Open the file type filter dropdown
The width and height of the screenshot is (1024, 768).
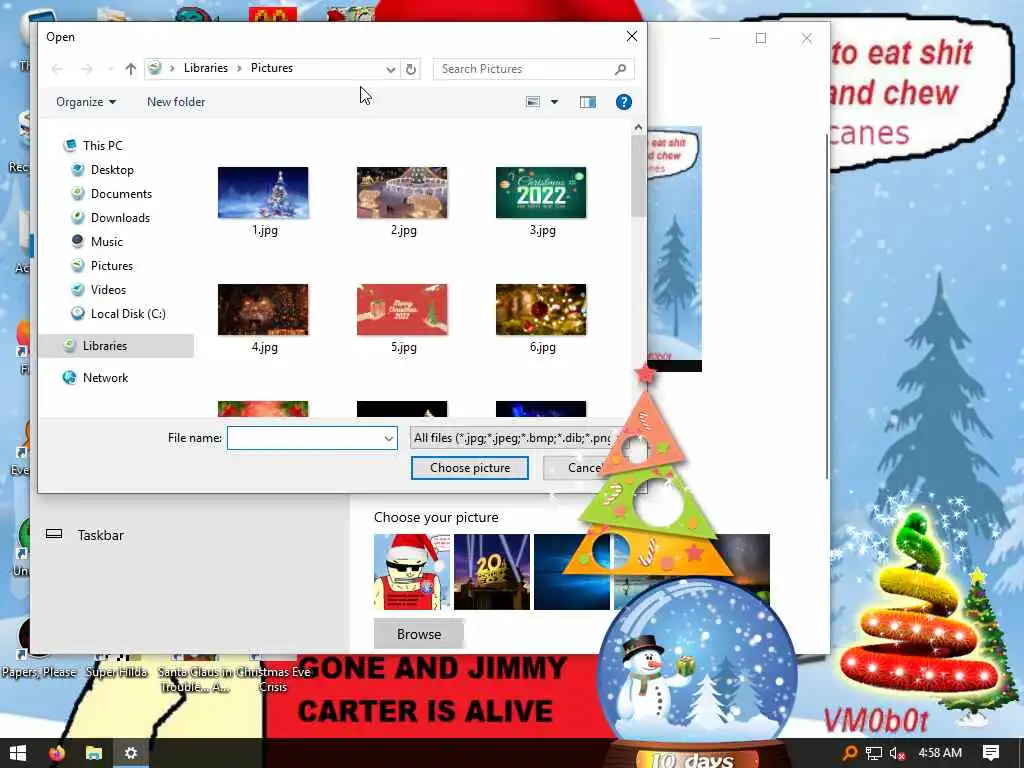click(x=511, y=438)
